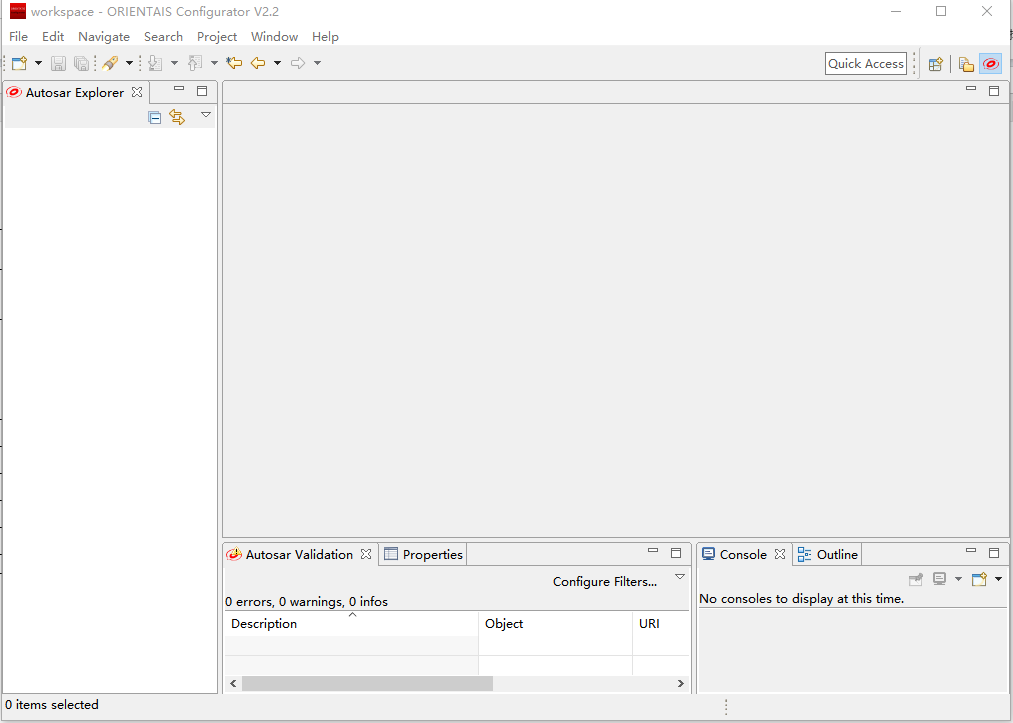Switch to the Resource perspective icon
The width and height of the screenshot is (1013, 723).
(966, 64)
